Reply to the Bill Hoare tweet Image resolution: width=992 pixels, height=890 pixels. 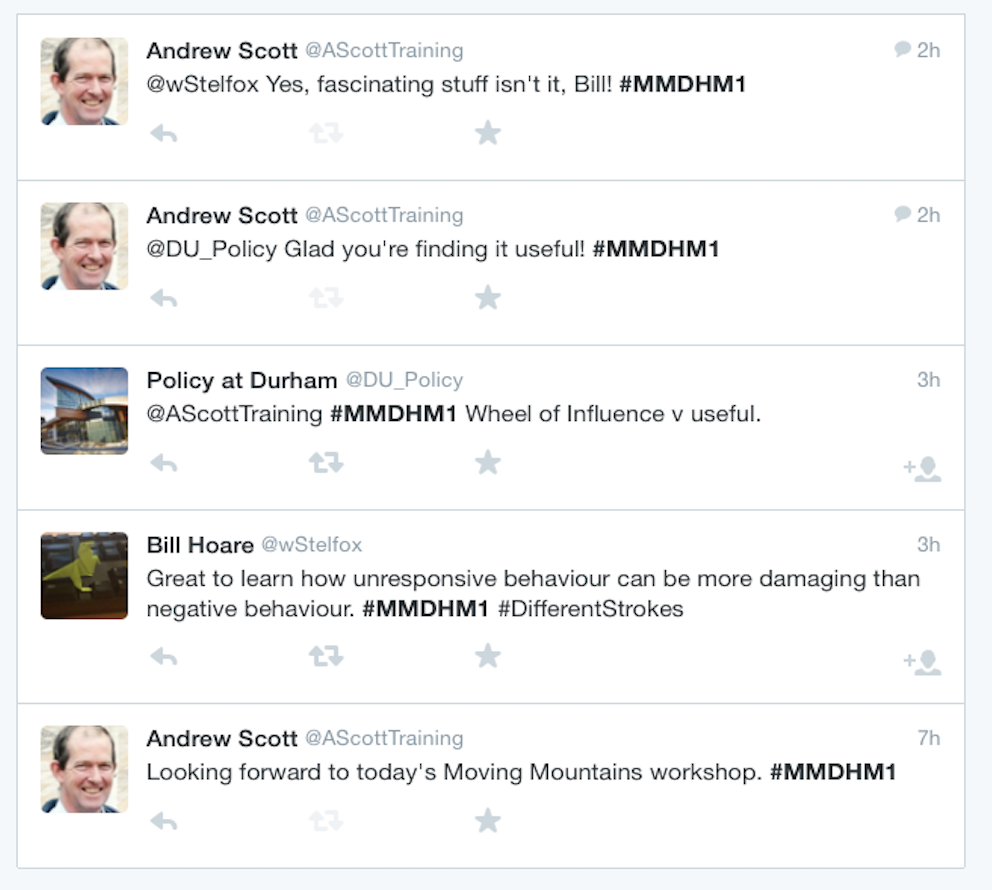point(164,657)
